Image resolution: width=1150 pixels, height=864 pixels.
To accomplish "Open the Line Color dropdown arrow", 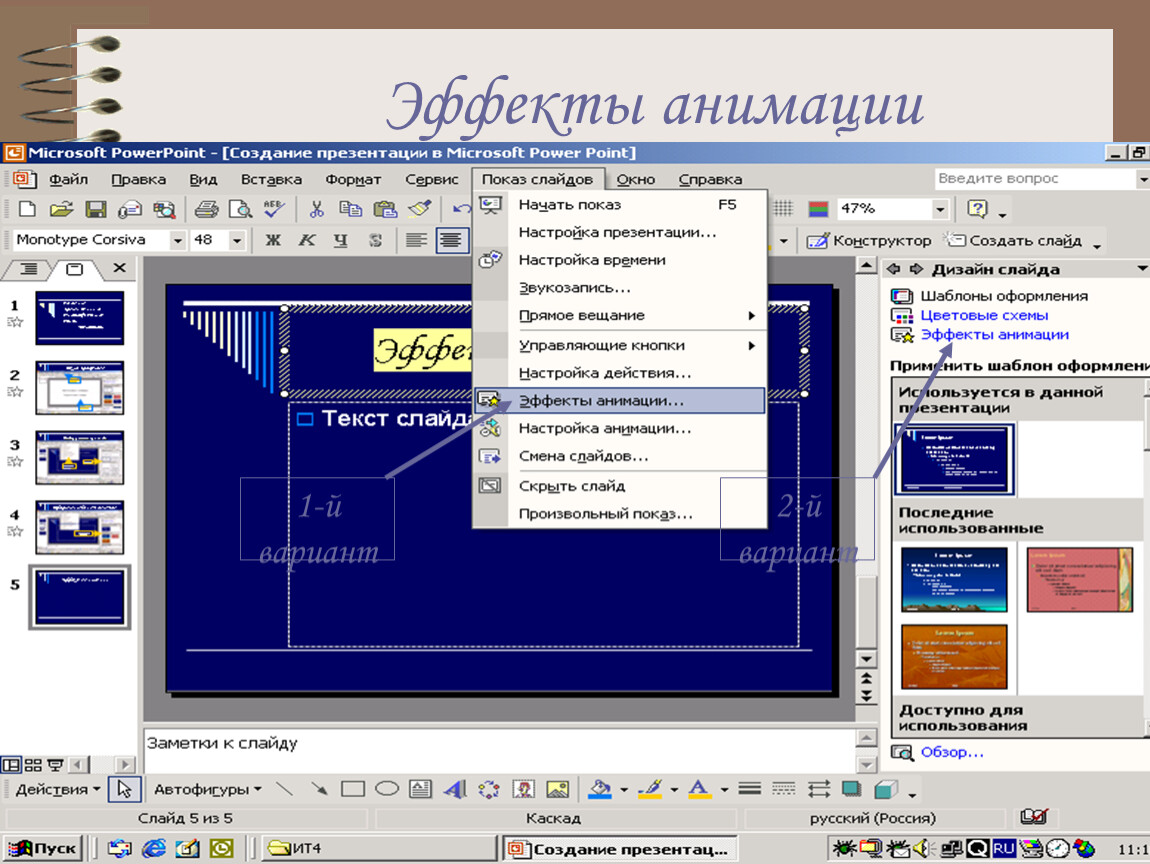I will tap(673, 790).
